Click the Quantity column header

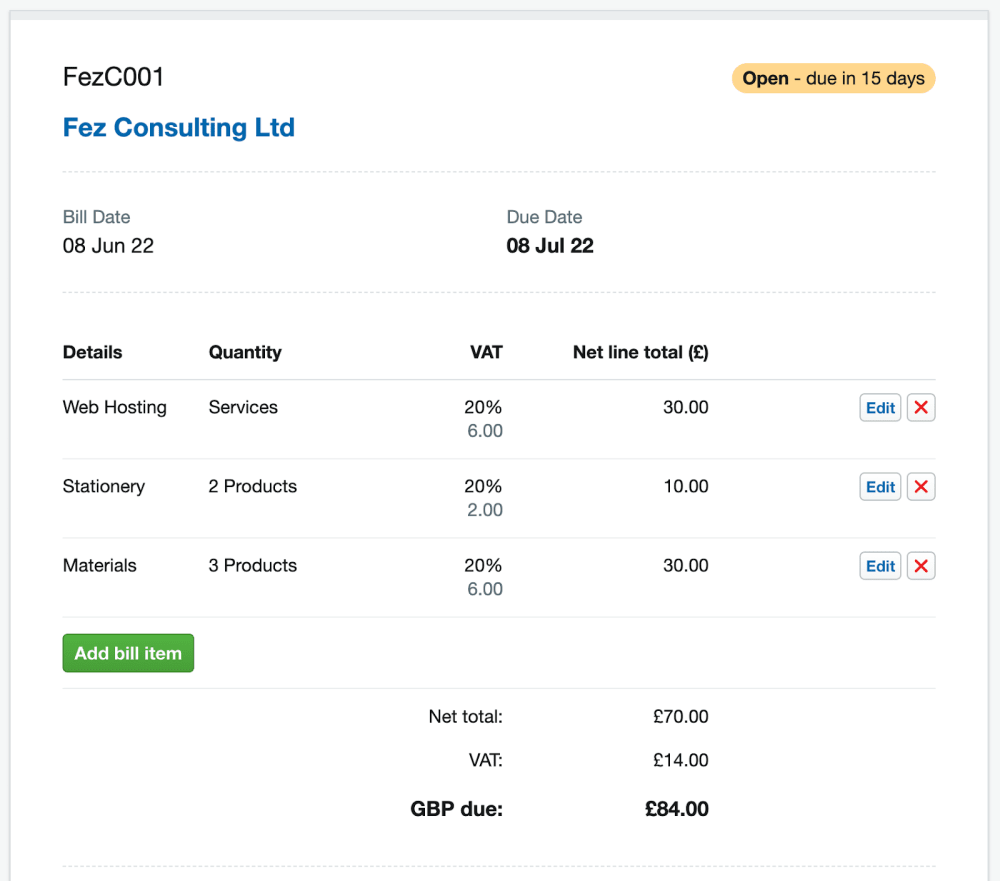tap(245, 352)
